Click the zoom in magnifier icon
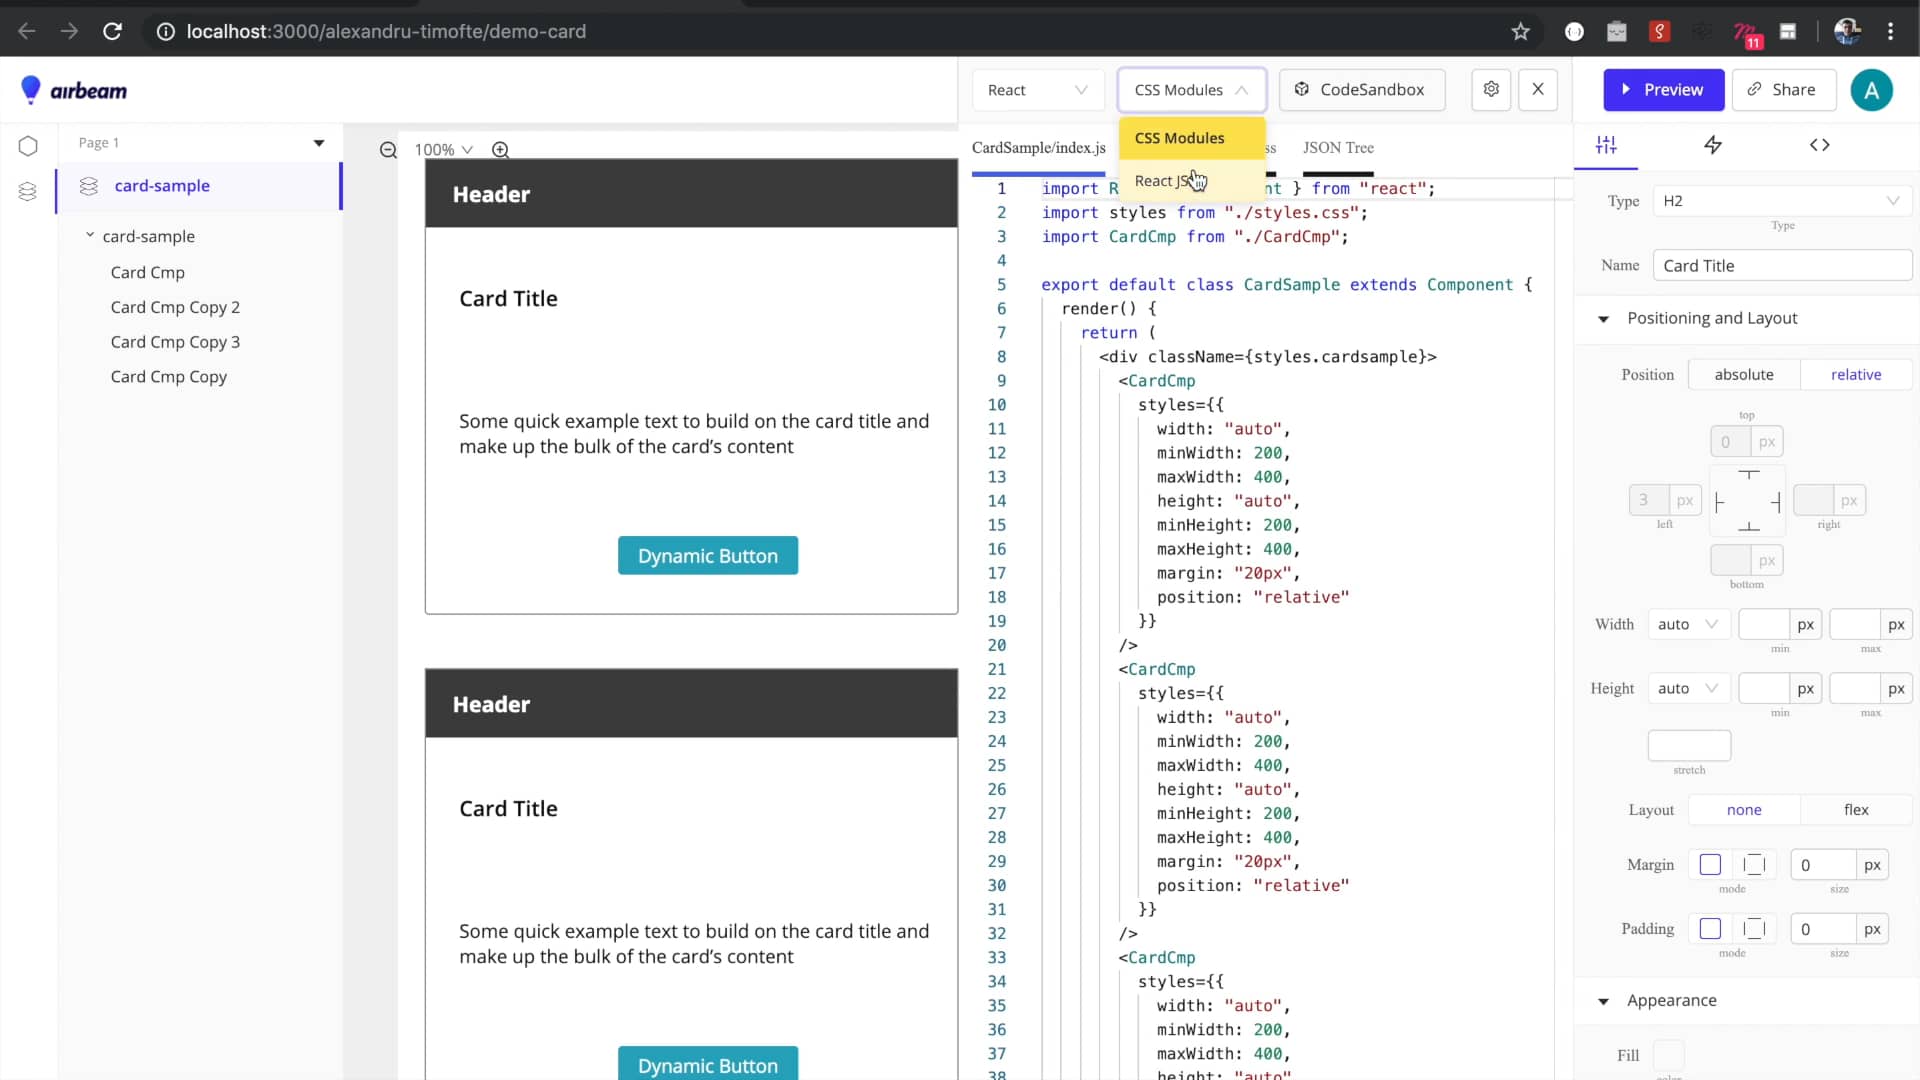 (501, 150)
